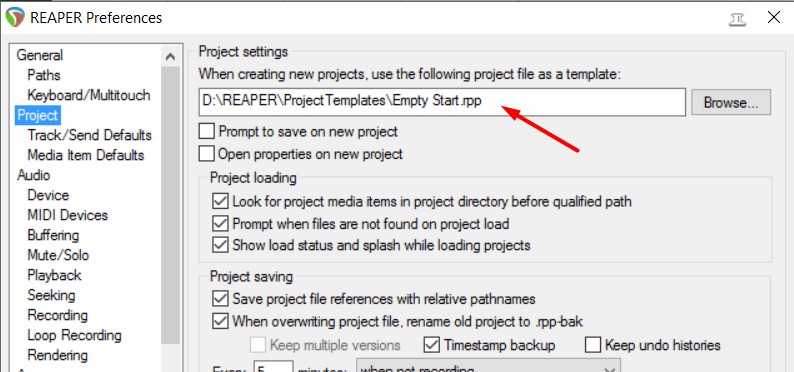Uncheck Save project file references with relative pathnames
This screenshot has width=794, height=372.
point(220,299)
